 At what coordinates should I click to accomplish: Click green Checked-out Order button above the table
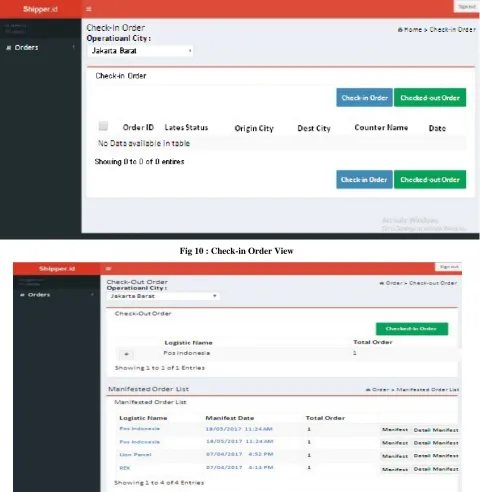click(x=430, y=98)
